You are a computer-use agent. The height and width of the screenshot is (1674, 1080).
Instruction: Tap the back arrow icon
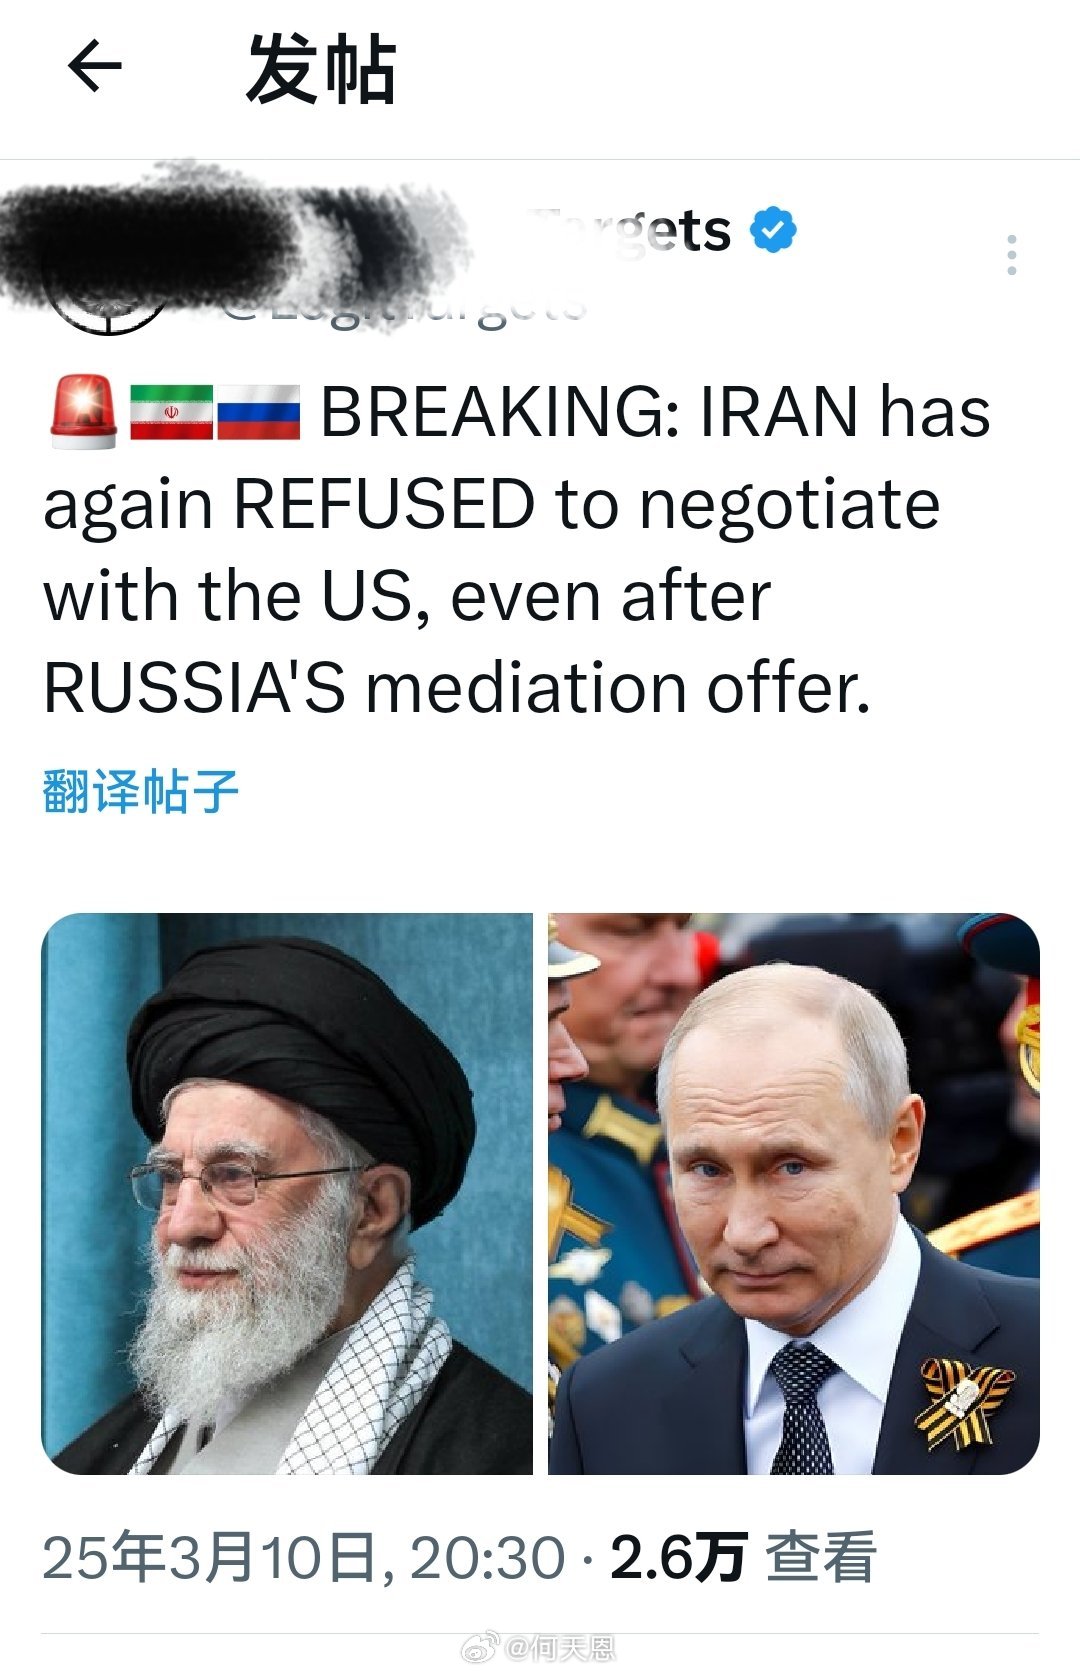(94, 67)
